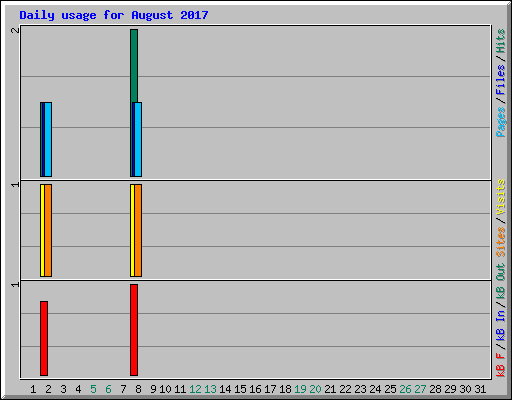This screenshot has height=400, width=512.
Task: Click day '27' on the x-axis
Action: tap(420, 389)
